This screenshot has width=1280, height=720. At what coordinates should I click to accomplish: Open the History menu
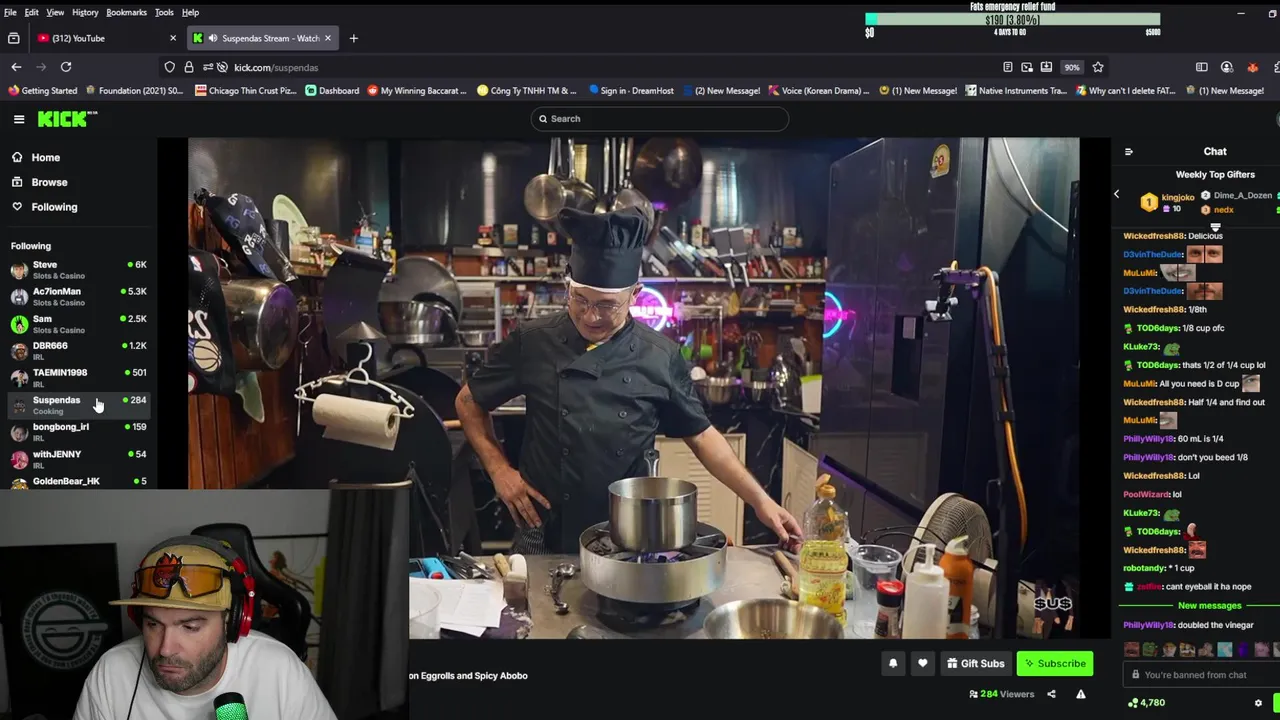point(85,12)
